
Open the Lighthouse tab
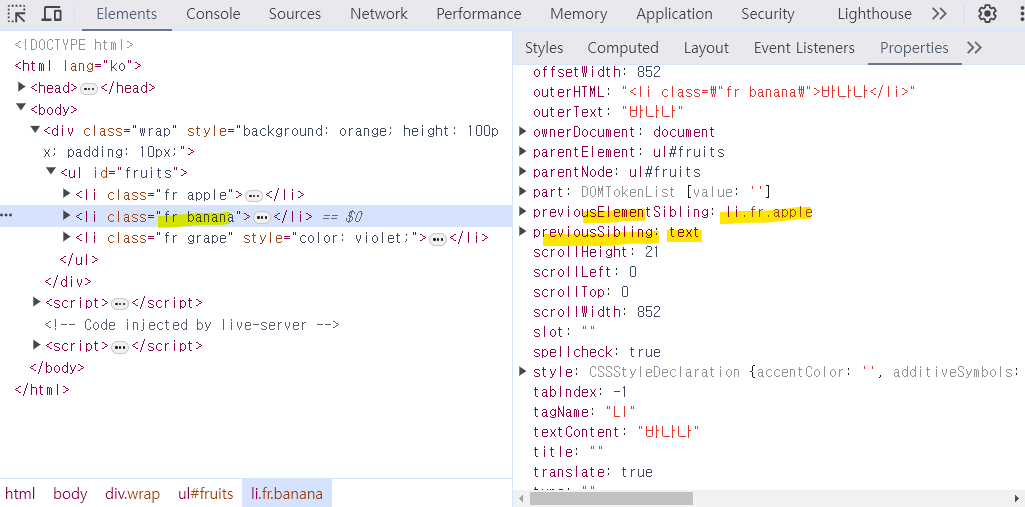pos(874,14)
